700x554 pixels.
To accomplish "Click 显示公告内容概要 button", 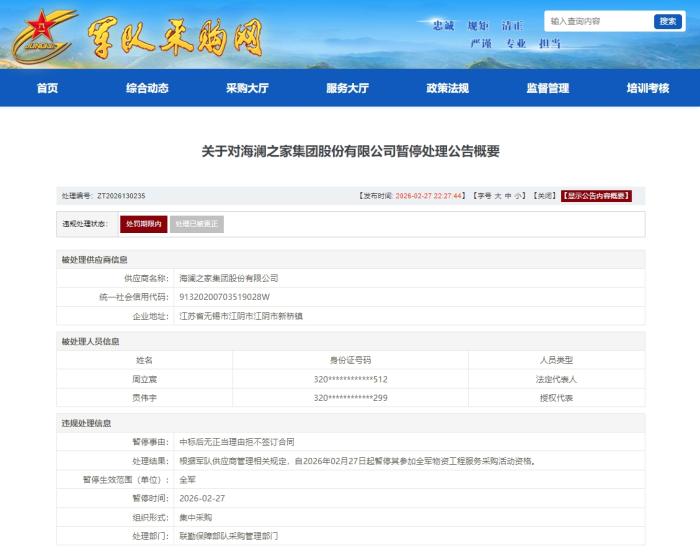I will coord(596,196).
